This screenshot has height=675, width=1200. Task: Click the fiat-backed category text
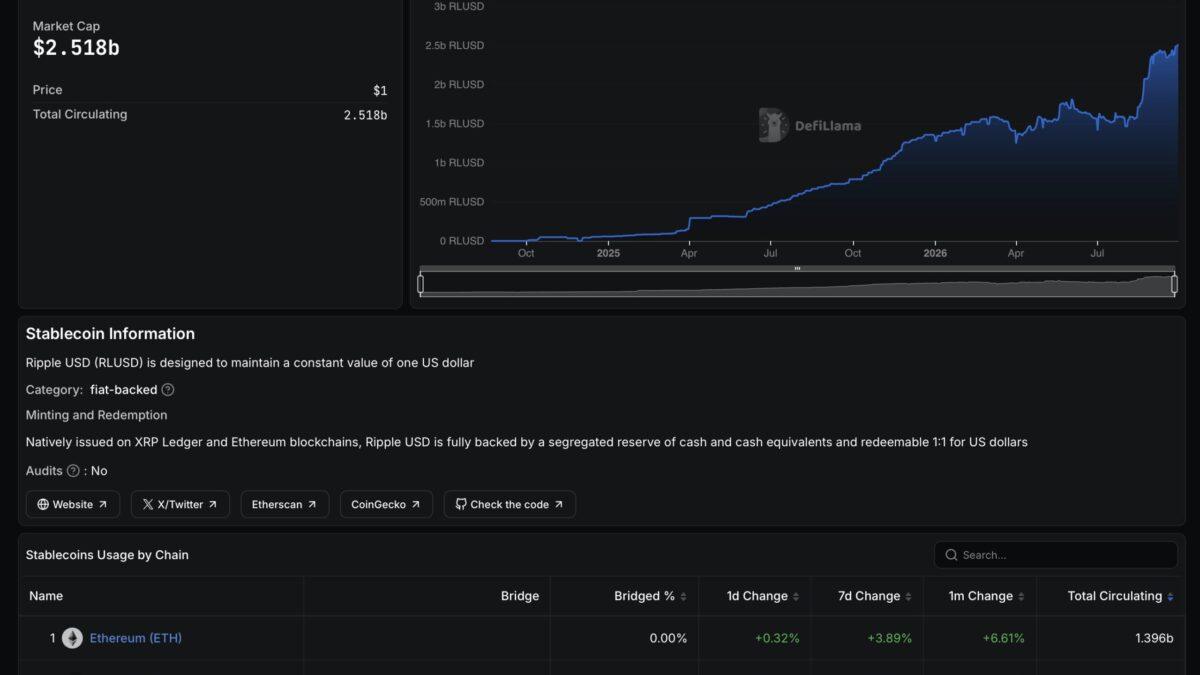pos(123,390)
